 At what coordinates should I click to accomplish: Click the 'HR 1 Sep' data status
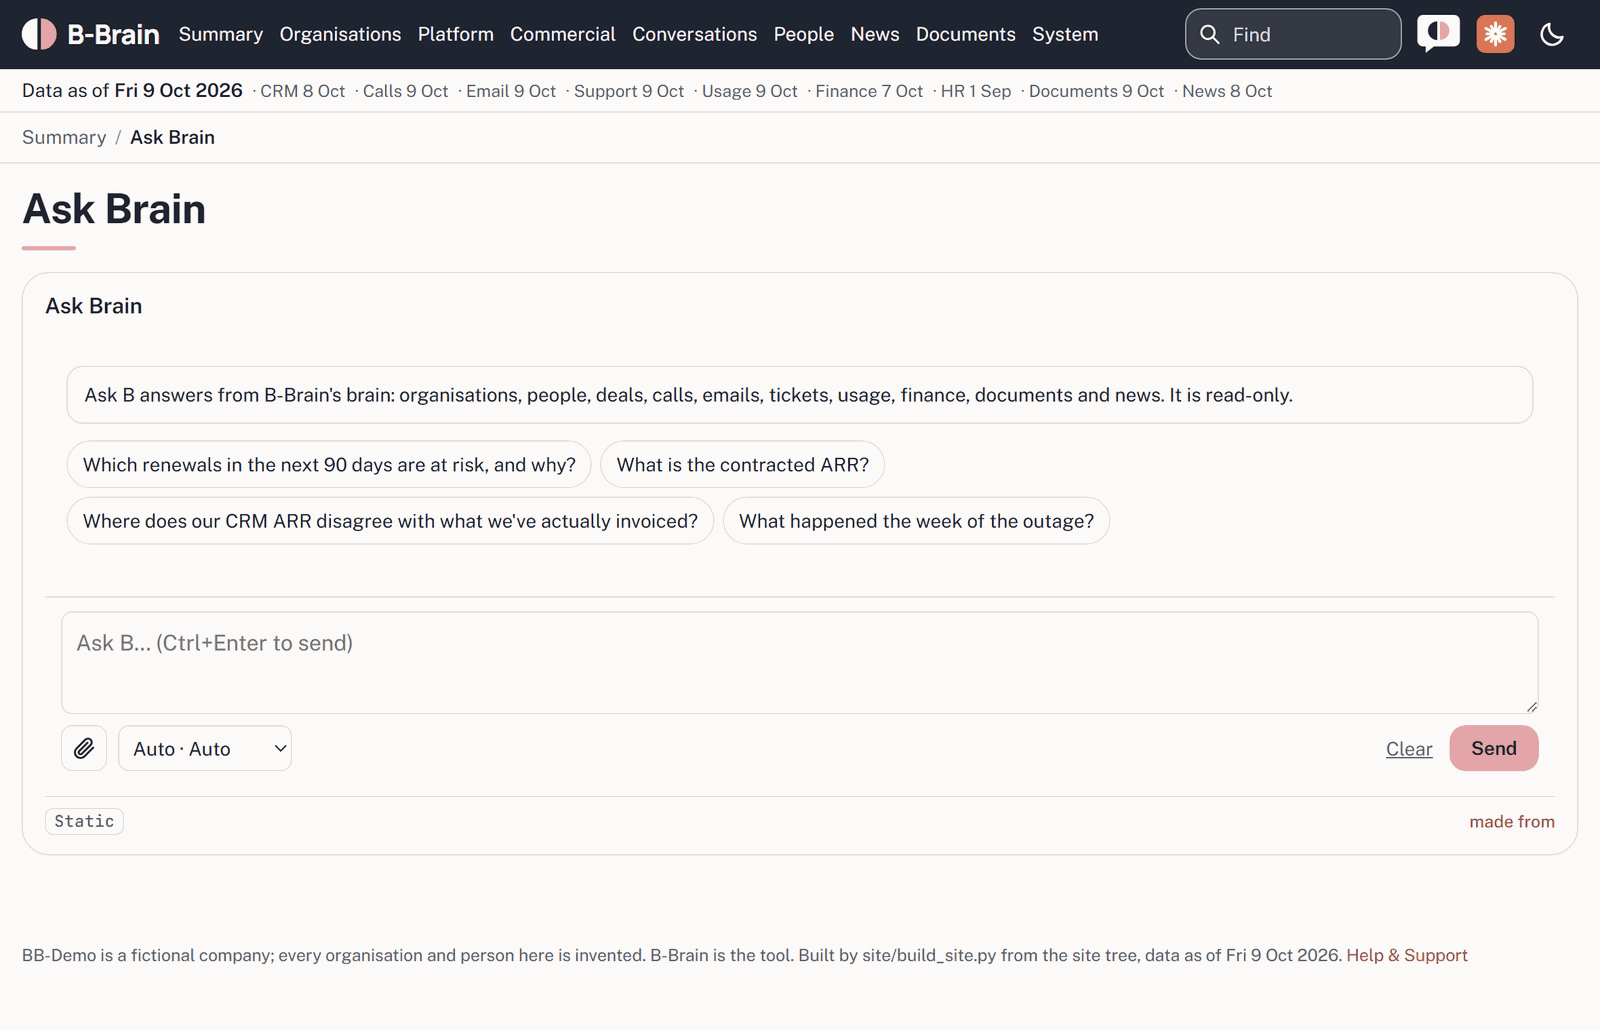click(x=976, y=91)
